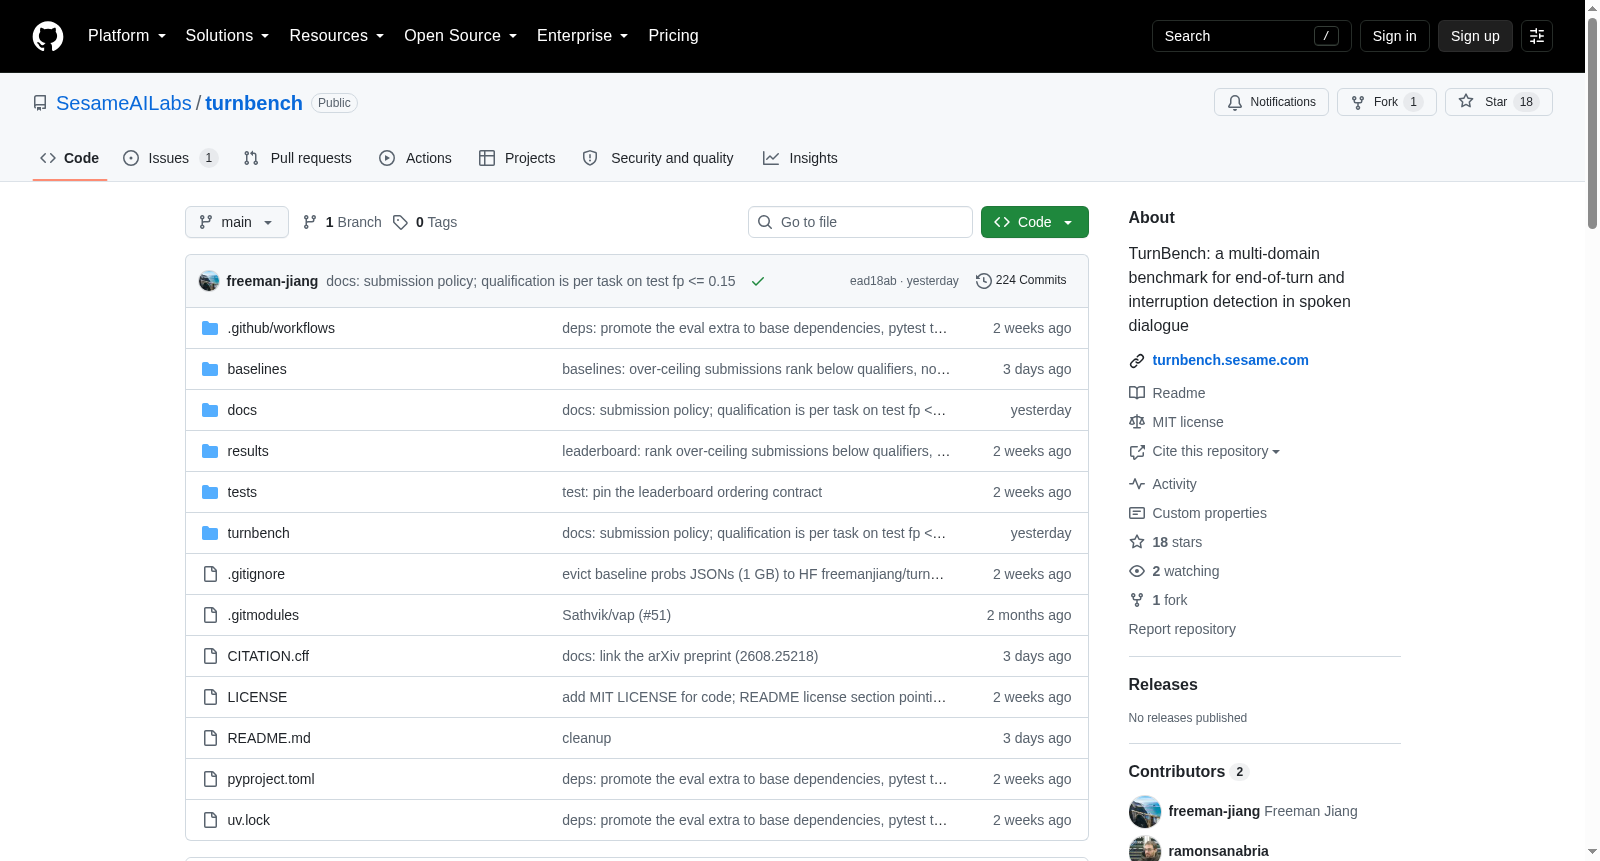
Task: Switch to the Issues tab
Action: (x=170, y=158)
